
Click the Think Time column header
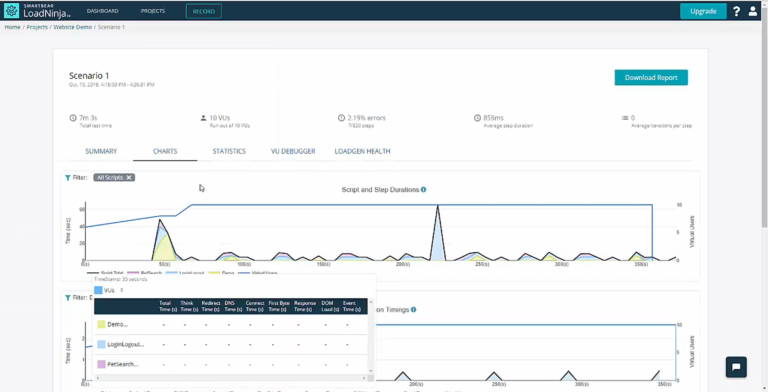tap(189, 306)
